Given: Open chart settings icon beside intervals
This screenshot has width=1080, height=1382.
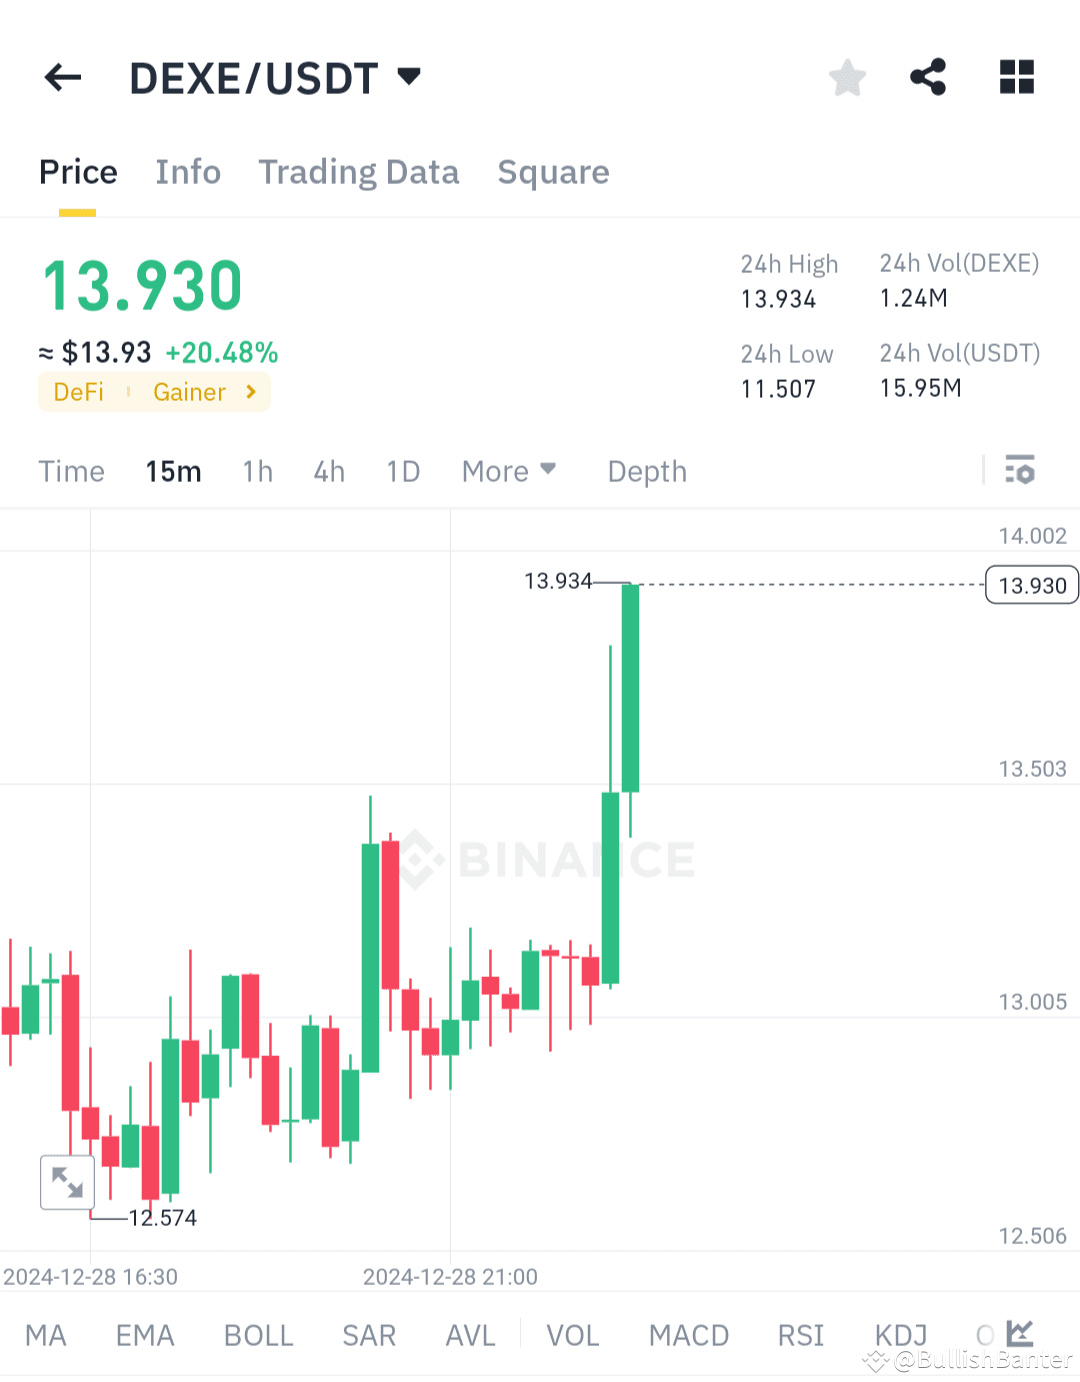Looking at the screenshot, I should pos(1019,470).
